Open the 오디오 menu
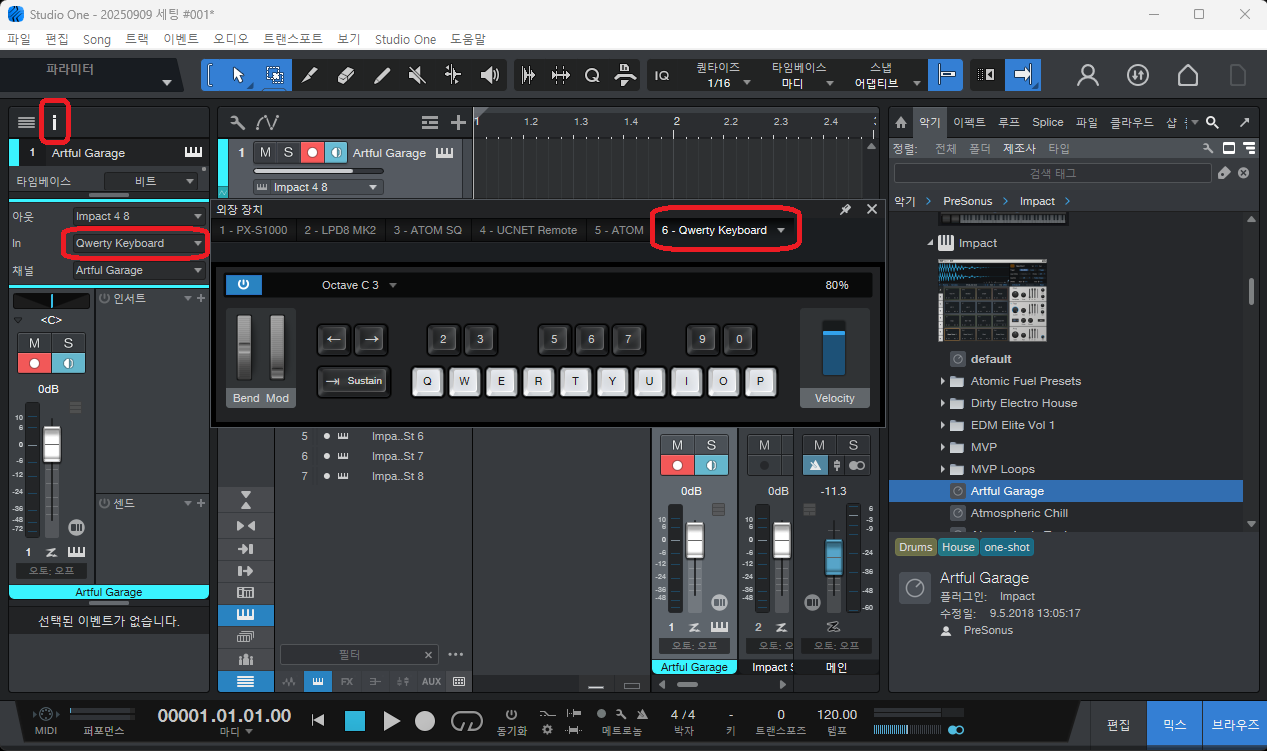 231,39
